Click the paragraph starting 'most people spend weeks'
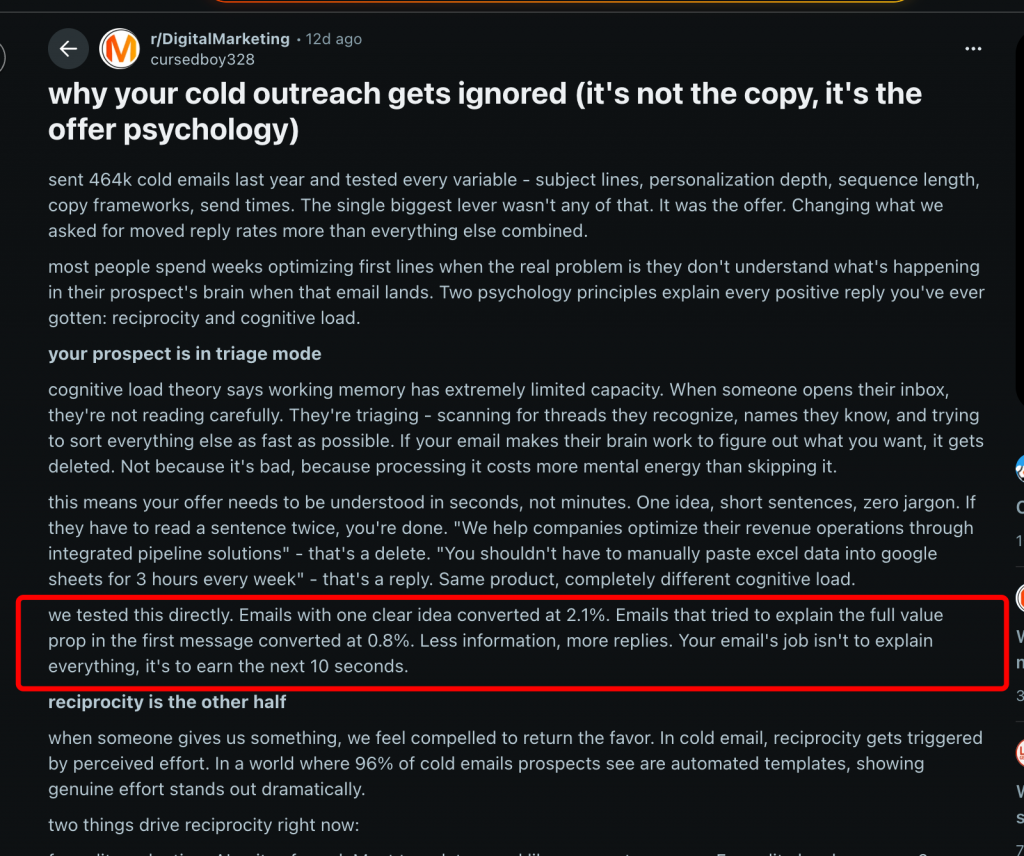This screenshot has width=1024, height=856. coord(516,292)
